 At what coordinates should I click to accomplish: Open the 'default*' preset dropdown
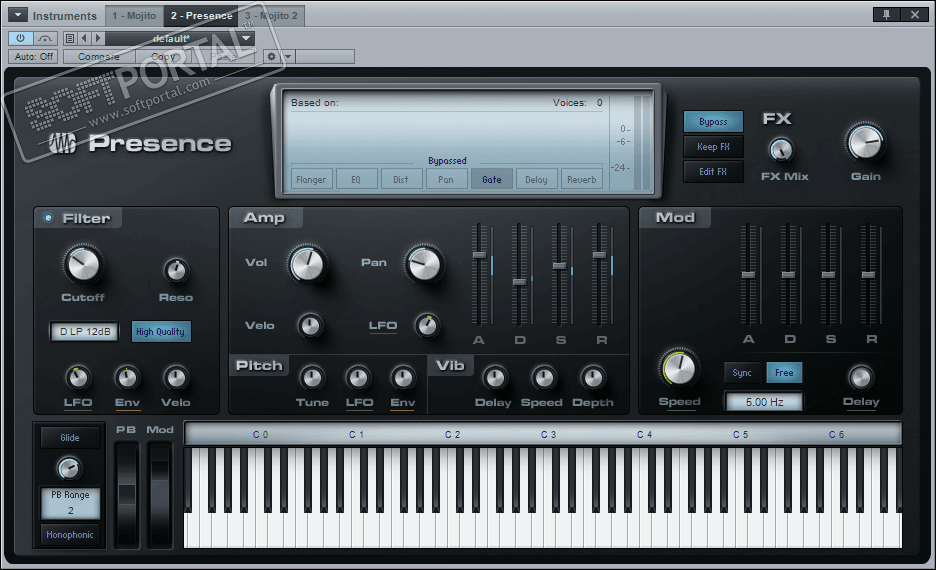(x=180, y=38)
